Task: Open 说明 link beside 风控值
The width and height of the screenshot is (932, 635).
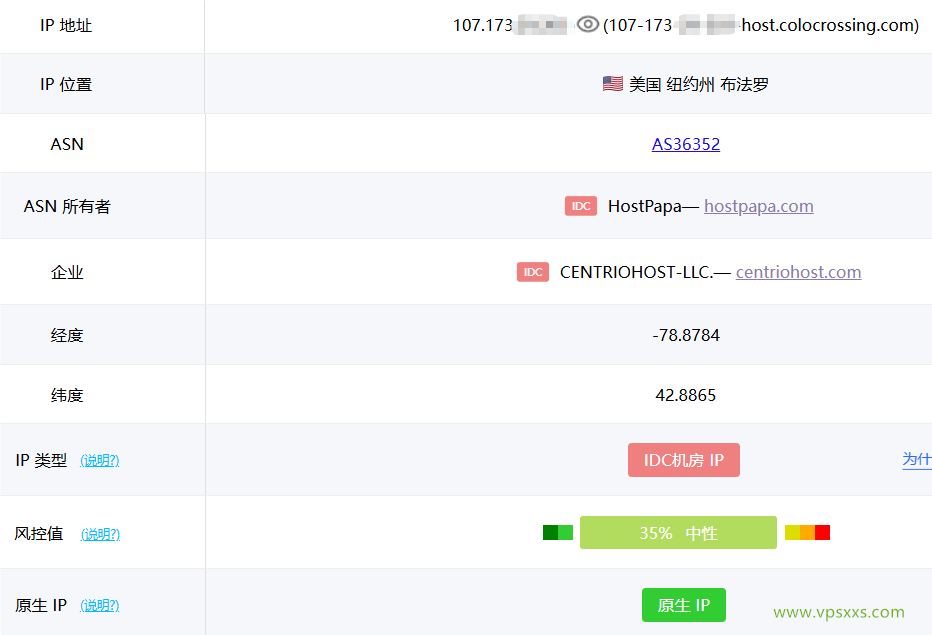Action: 100,534
